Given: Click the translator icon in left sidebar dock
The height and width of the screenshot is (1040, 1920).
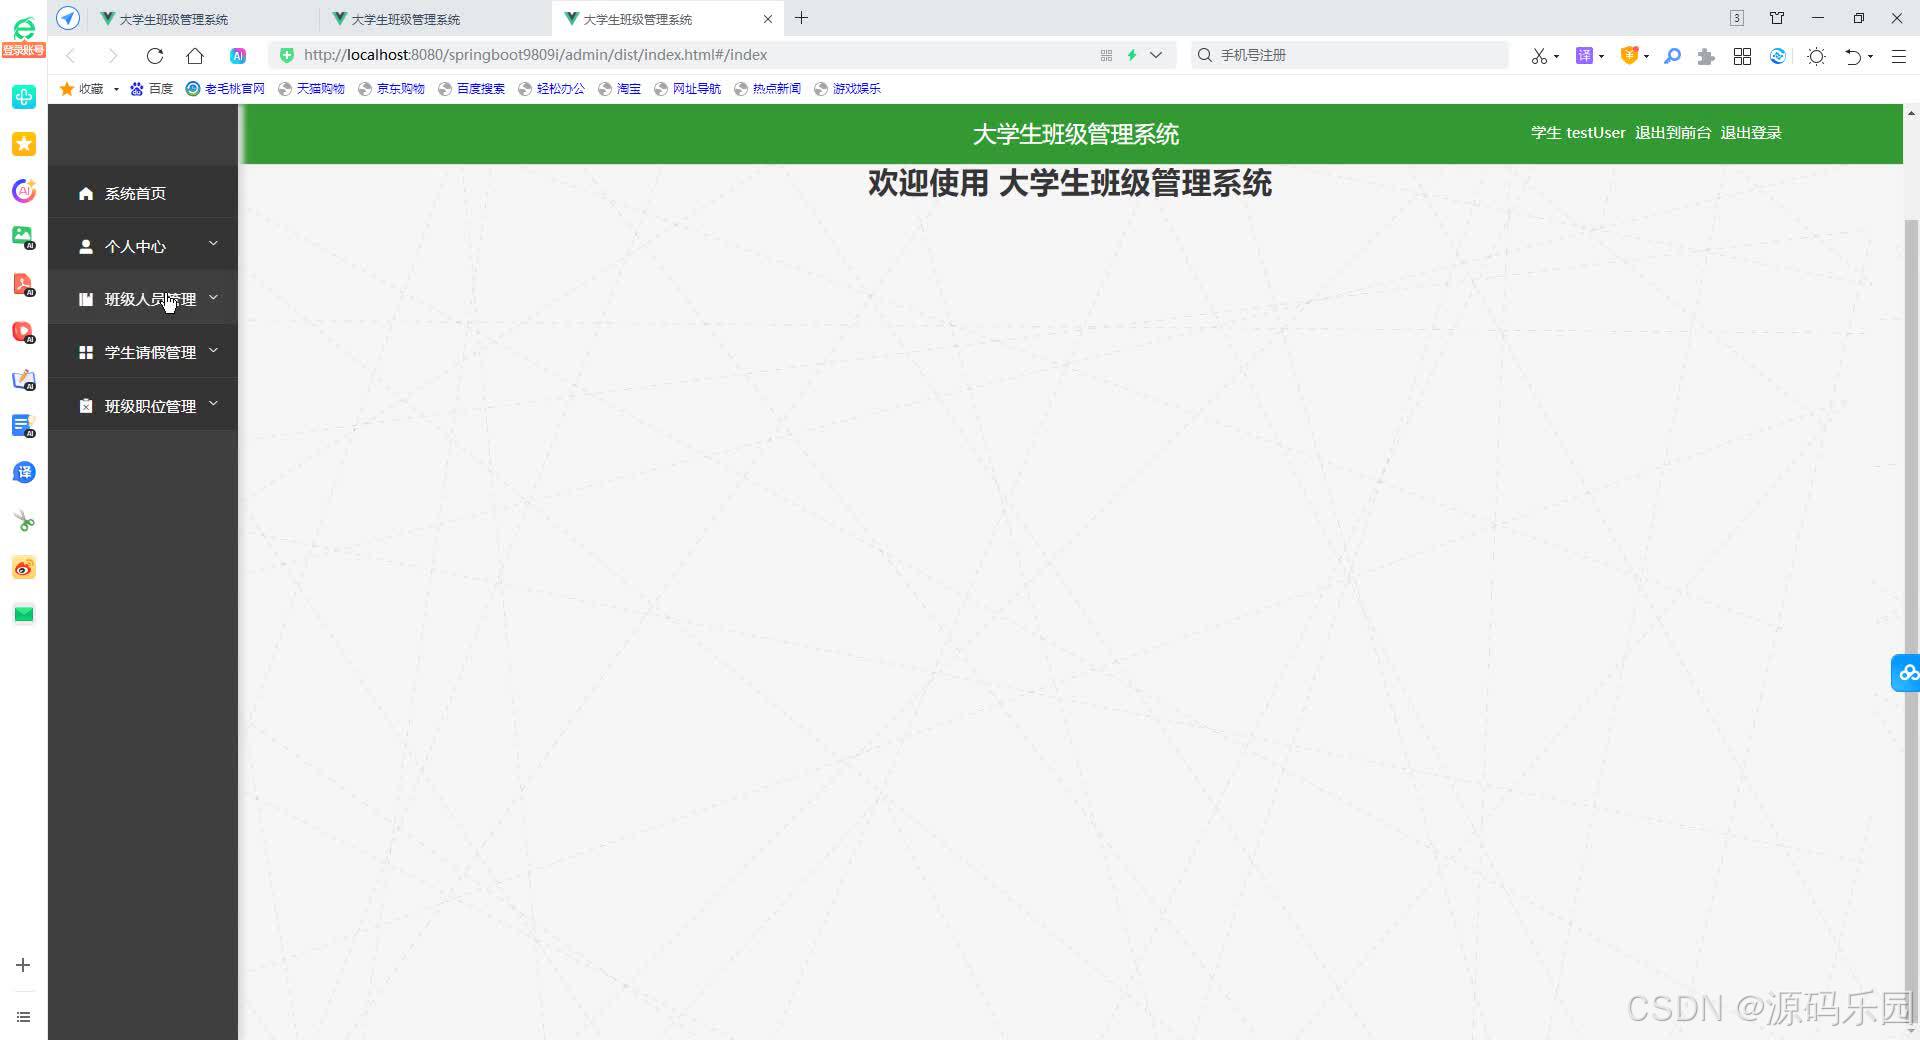Looking at the screenshot, I should tap(23, 472).
